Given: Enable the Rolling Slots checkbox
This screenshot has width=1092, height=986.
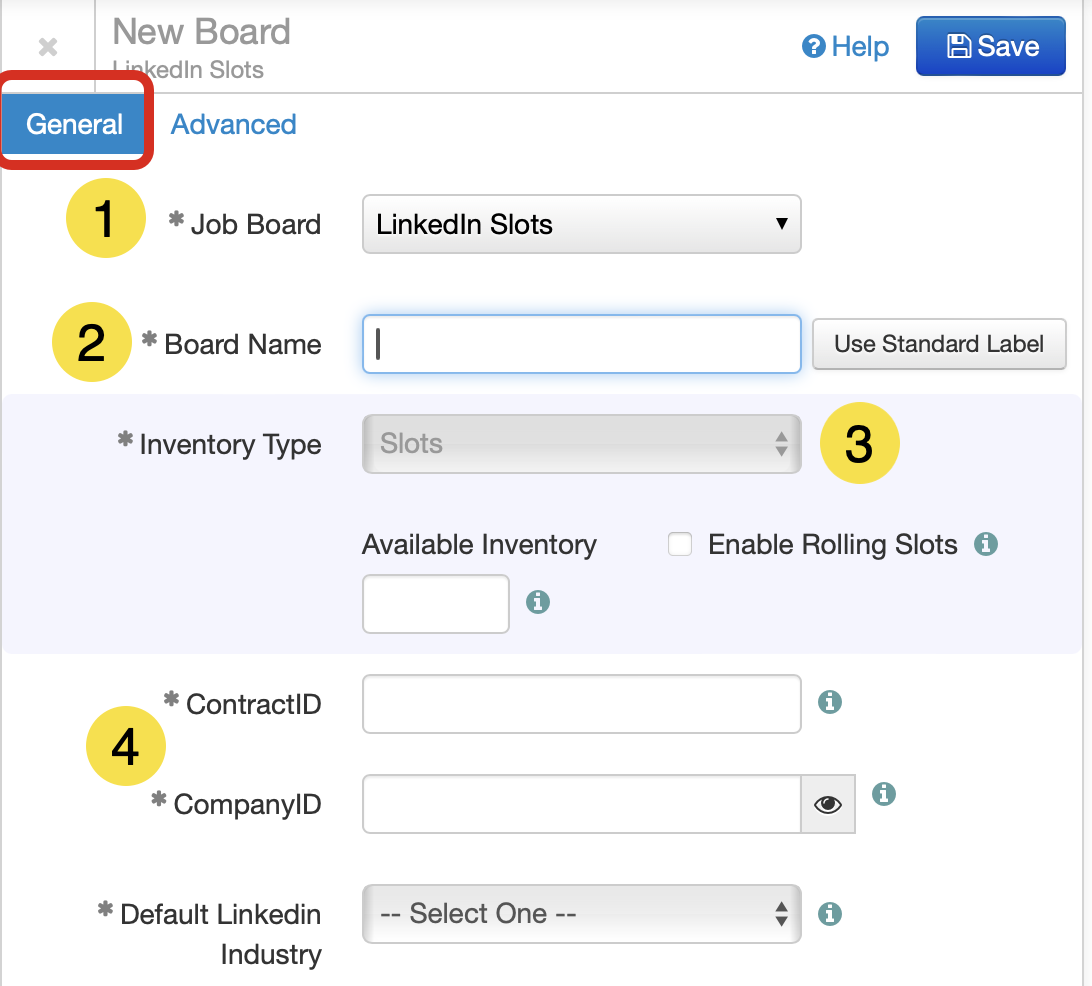Looking at the screenshot, I should click(x=680, y=544).
